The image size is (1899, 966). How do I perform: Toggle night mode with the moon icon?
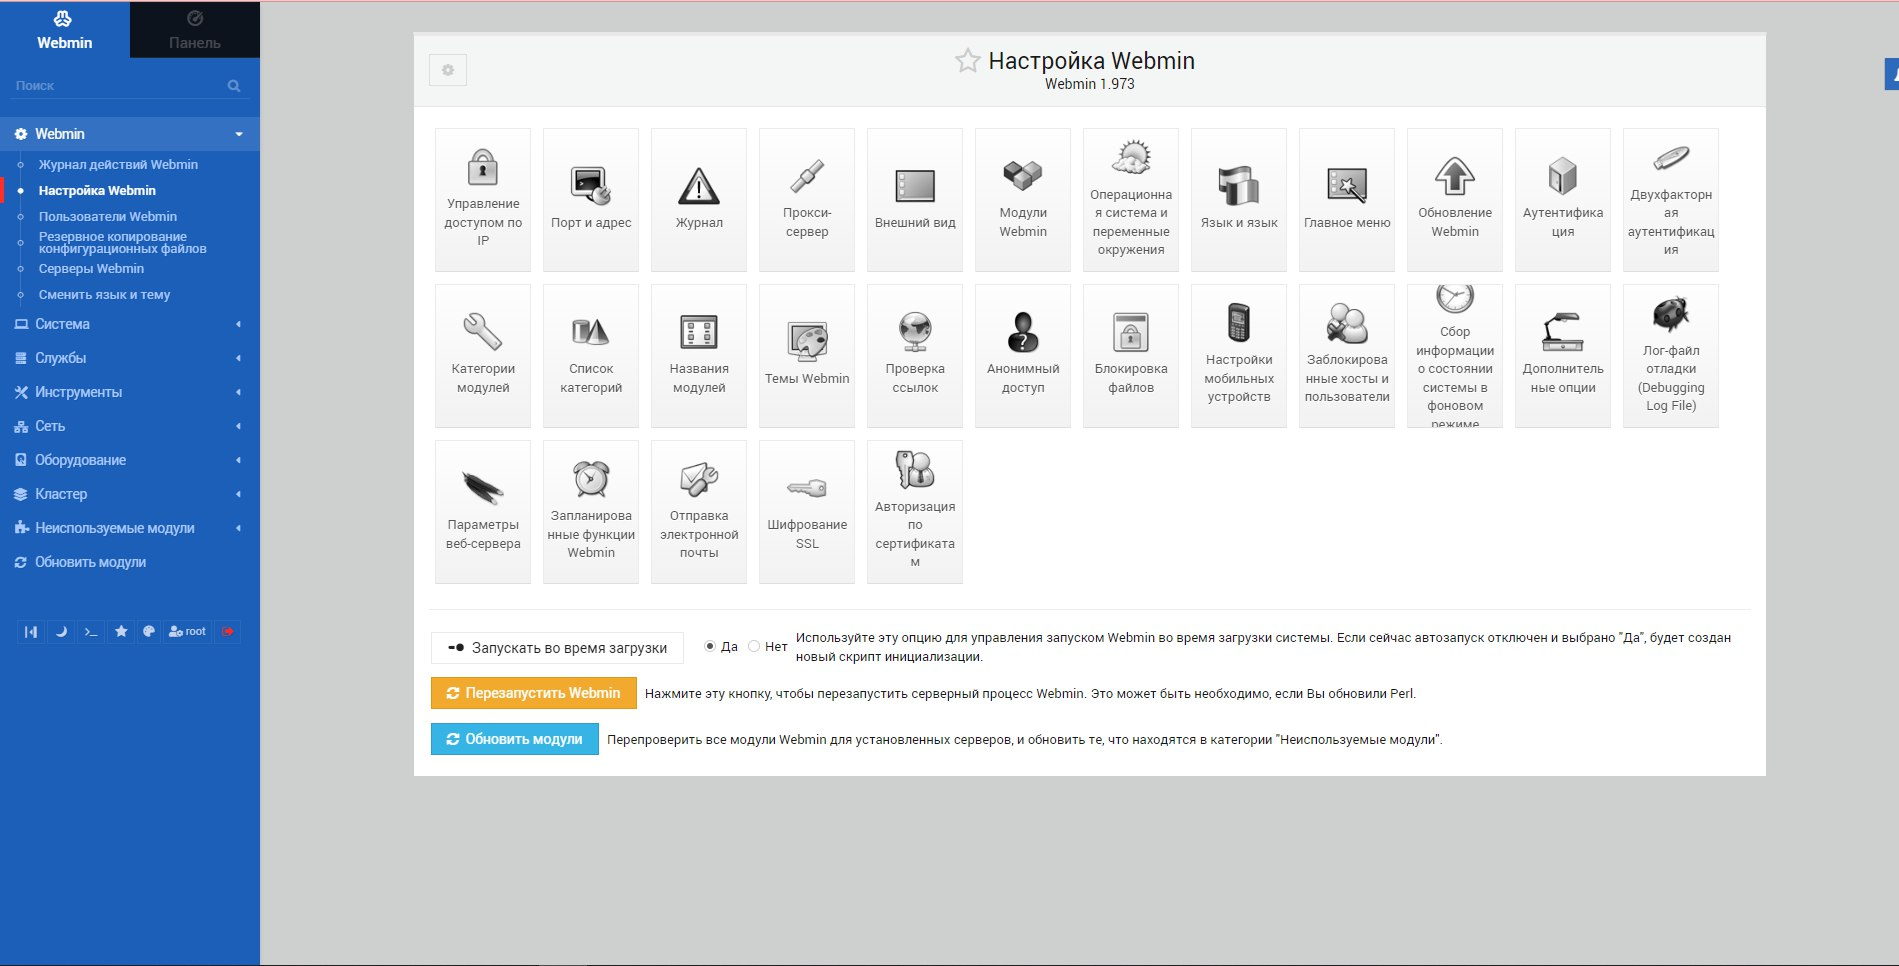61,632
